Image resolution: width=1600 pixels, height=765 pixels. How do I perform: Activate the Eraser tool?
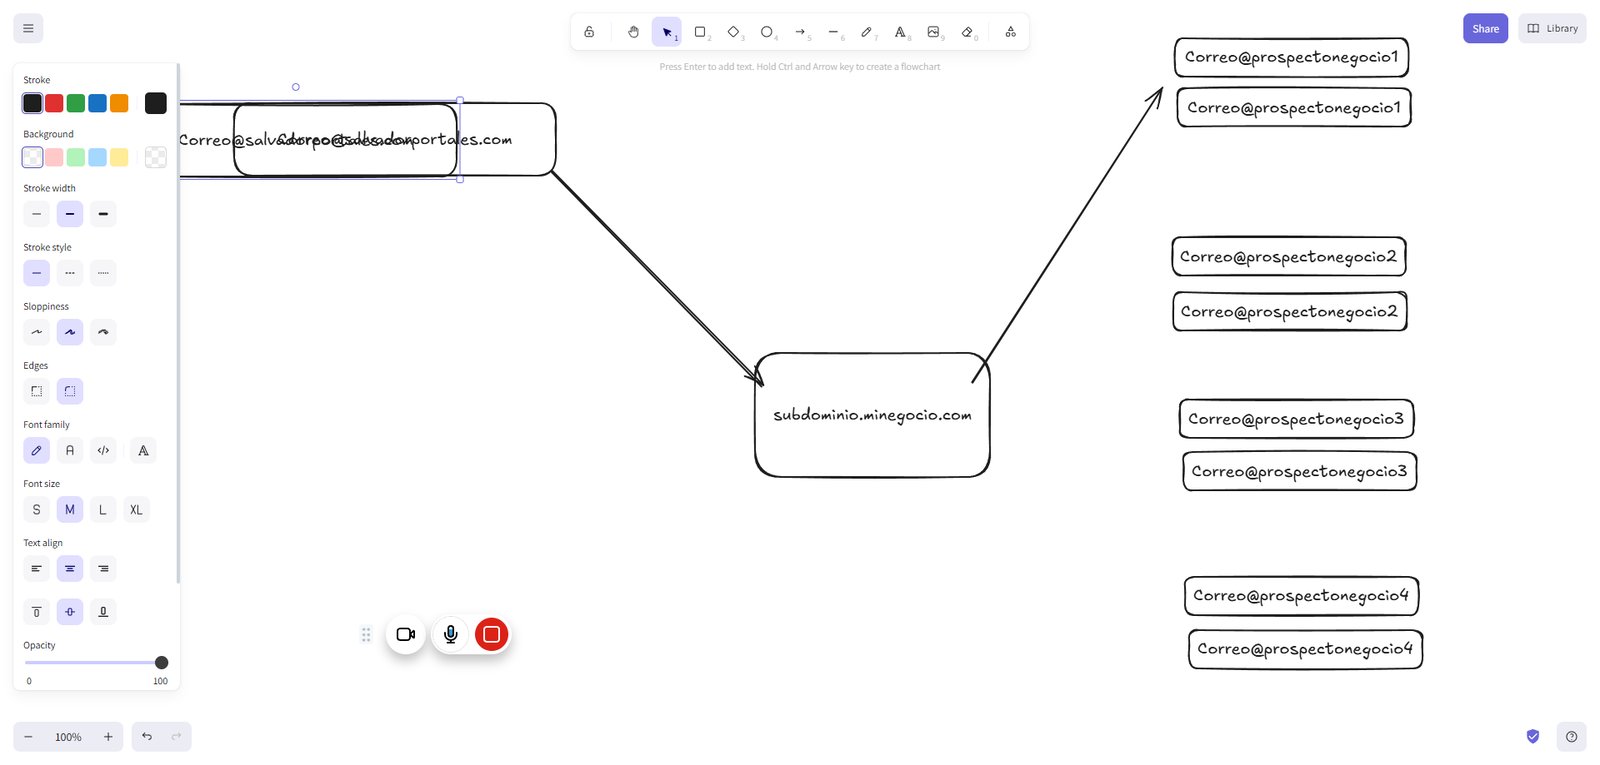967,32
